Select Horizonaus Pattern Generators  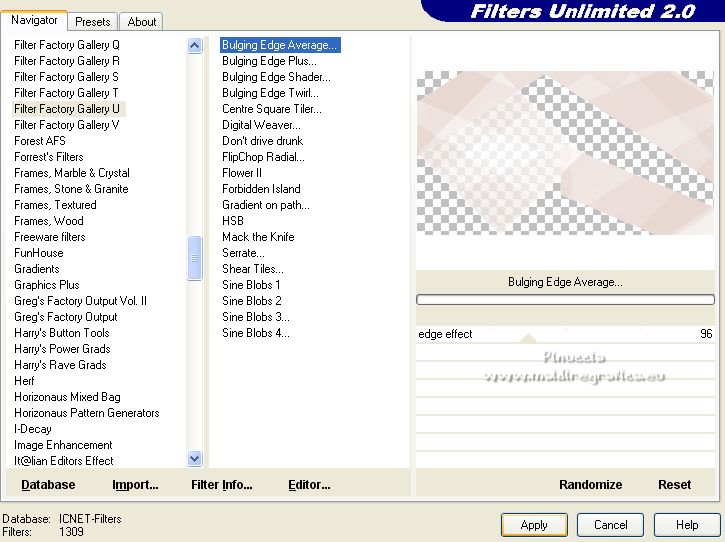tap(86, 413)
